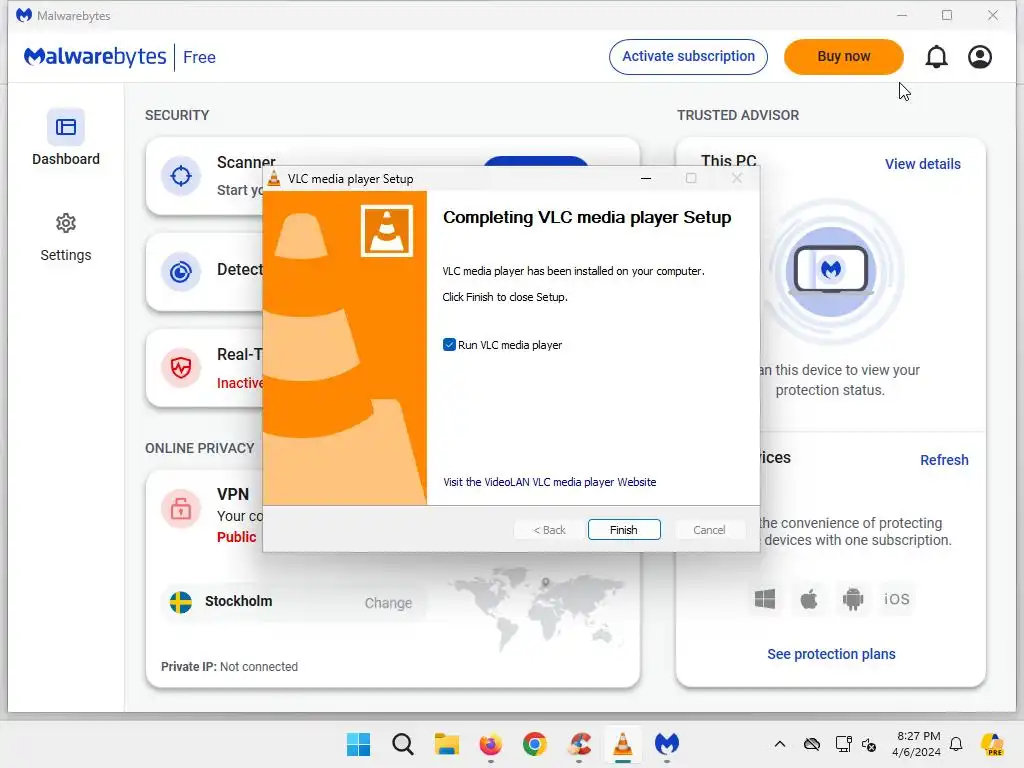Click Change next to Stockholm
Screen dimensions: 1024x768
pyautogui.click(x=388, y=603)
